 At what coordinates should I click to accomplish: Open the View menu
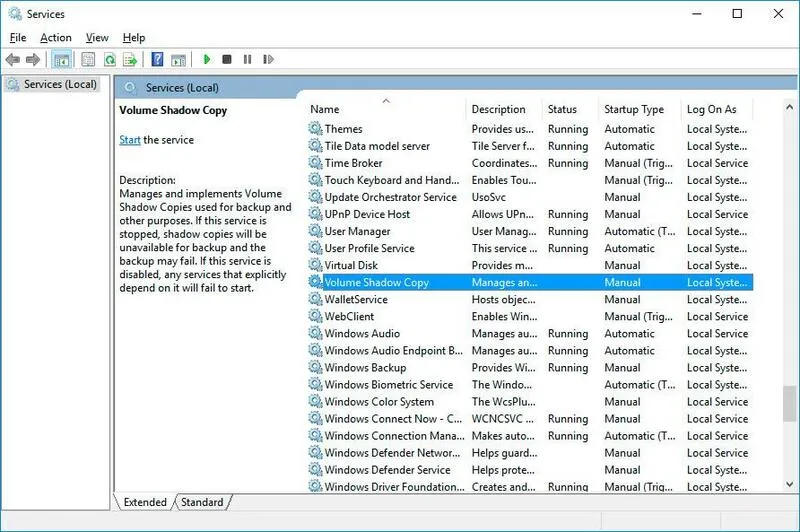coord(97,38)
